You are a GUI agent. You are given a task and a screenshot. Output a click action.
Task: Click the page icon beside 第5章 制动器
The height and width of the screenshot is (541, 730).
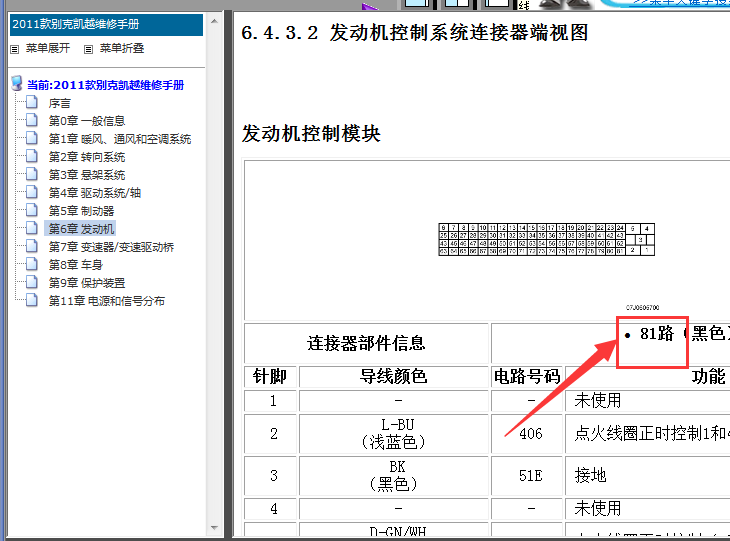pos(32,210)
